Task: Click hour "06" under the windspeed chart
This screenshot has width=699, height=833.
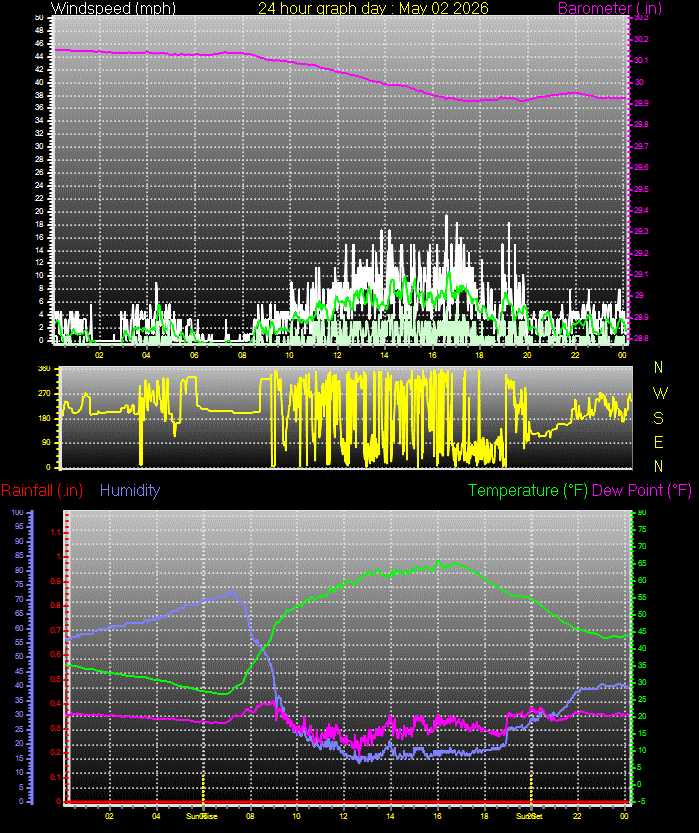Action: 194,355
